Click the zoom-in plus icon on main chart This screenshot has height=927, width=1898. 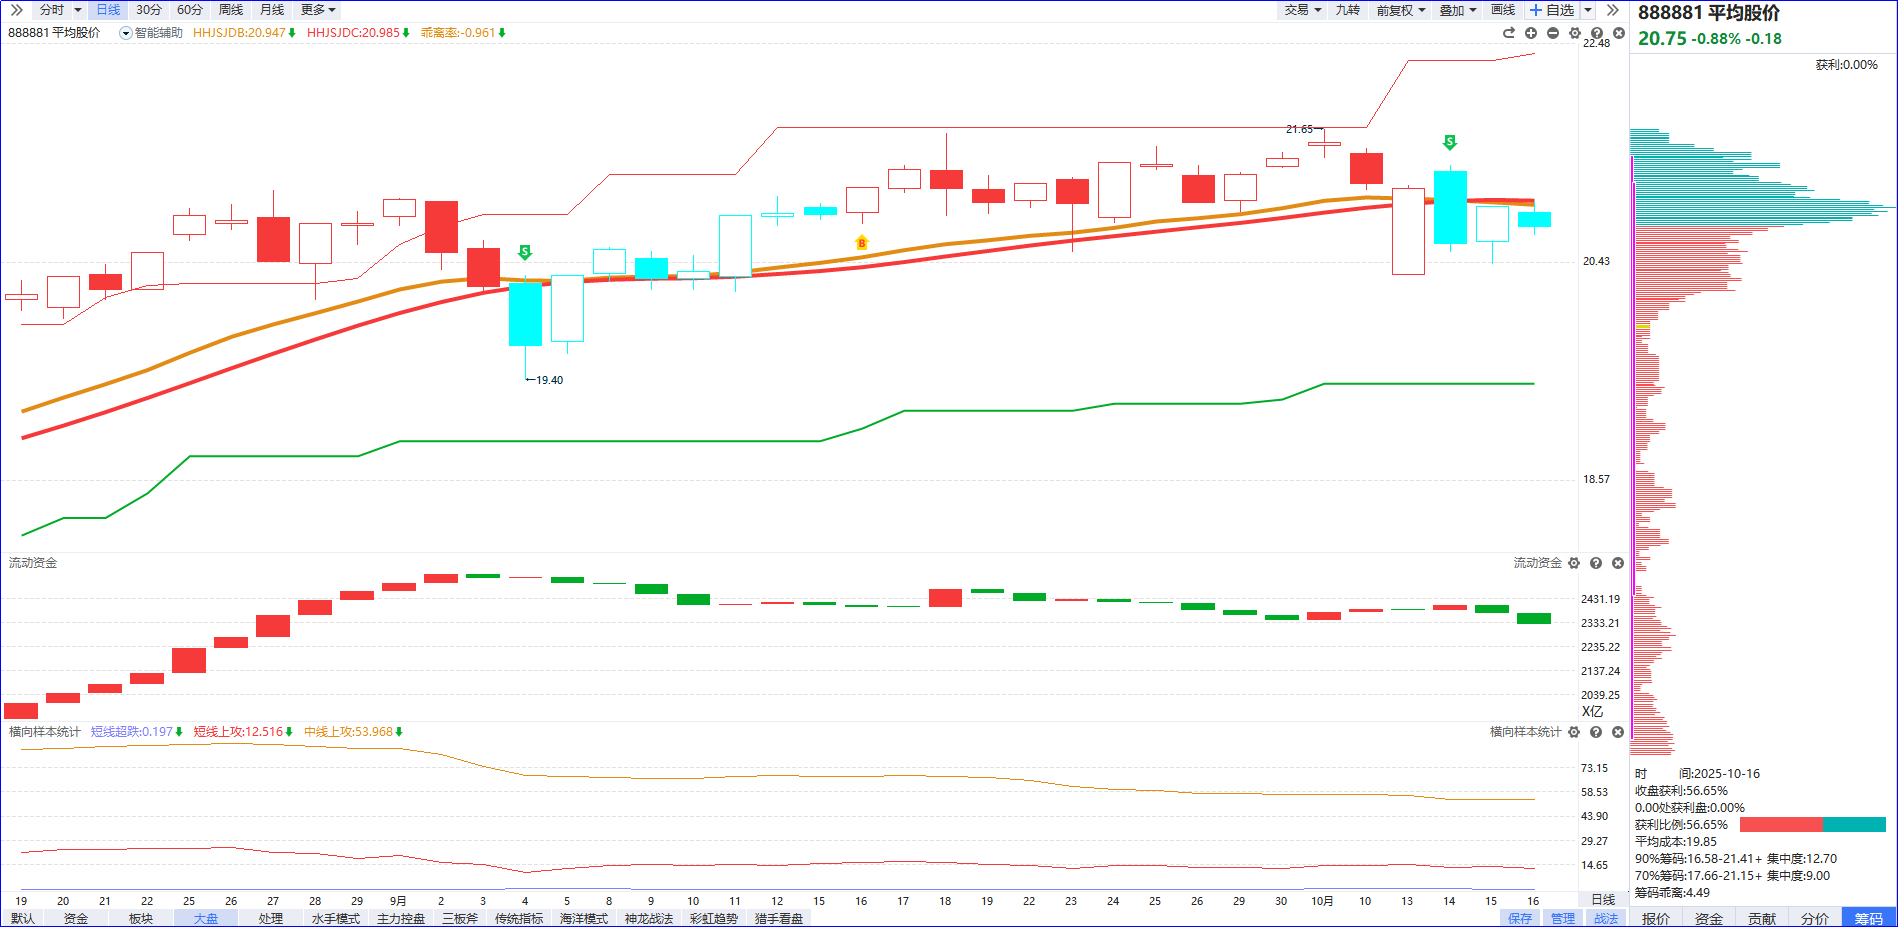[1531, 33]
